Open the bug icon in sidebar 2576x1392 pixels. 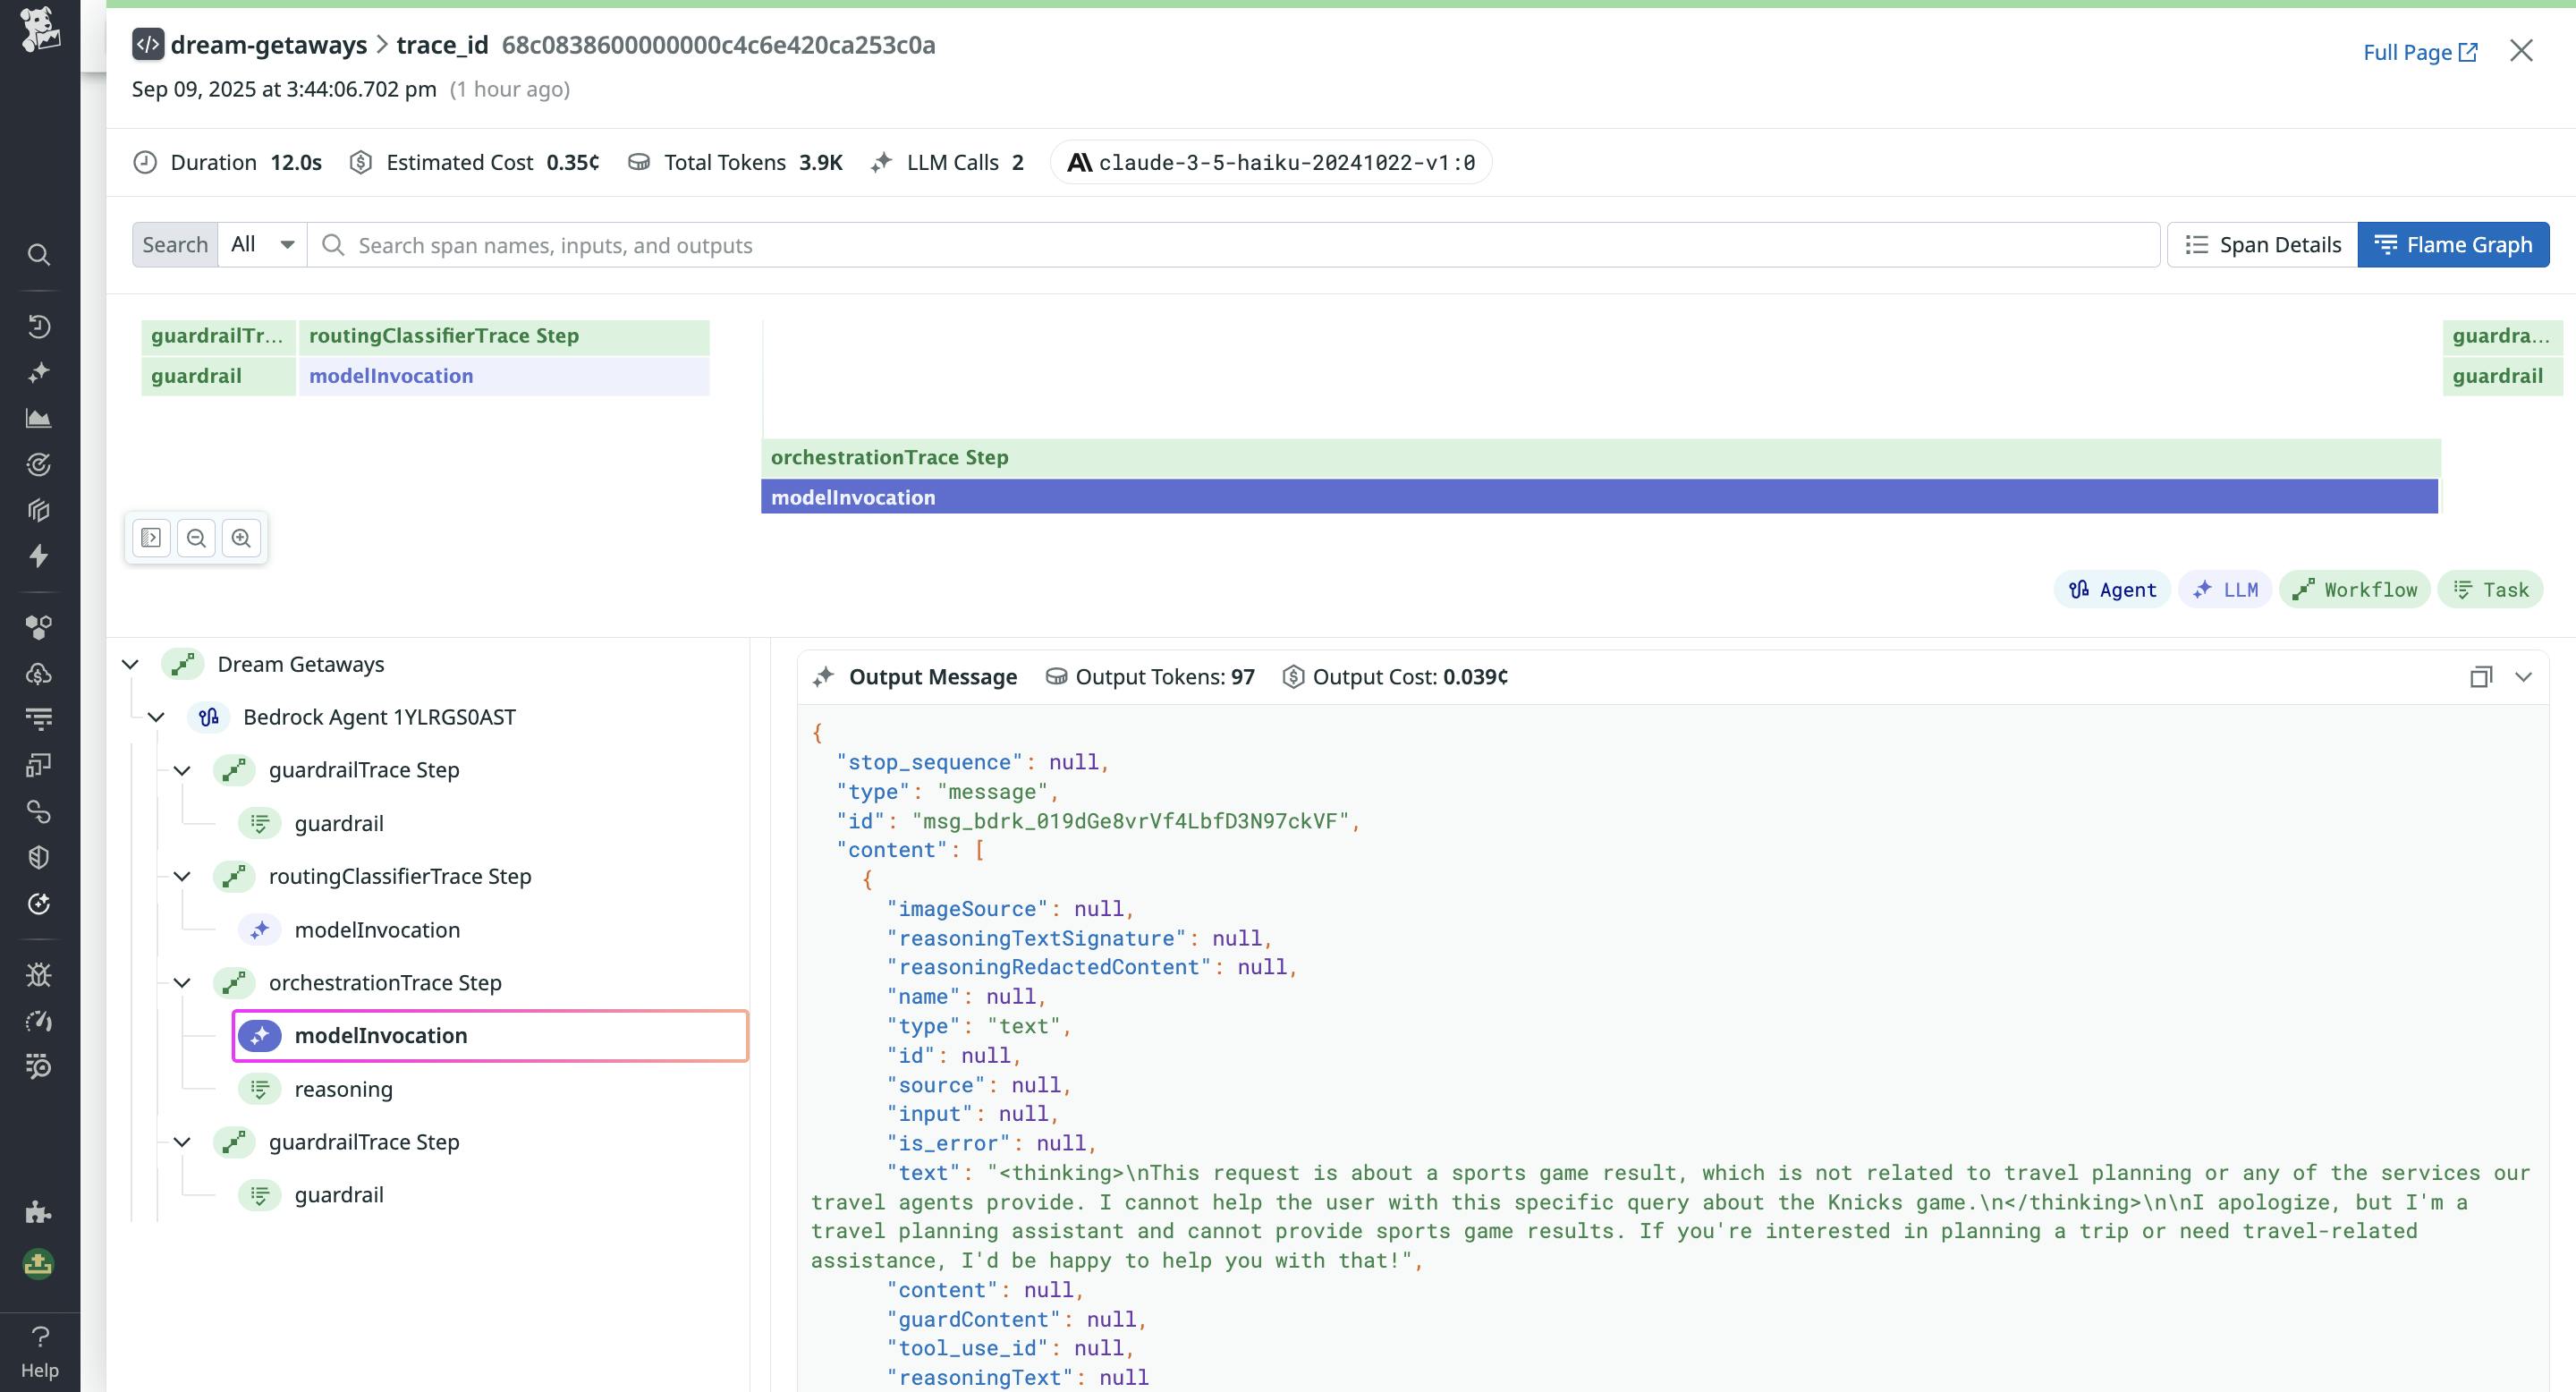tap(39, 974)
